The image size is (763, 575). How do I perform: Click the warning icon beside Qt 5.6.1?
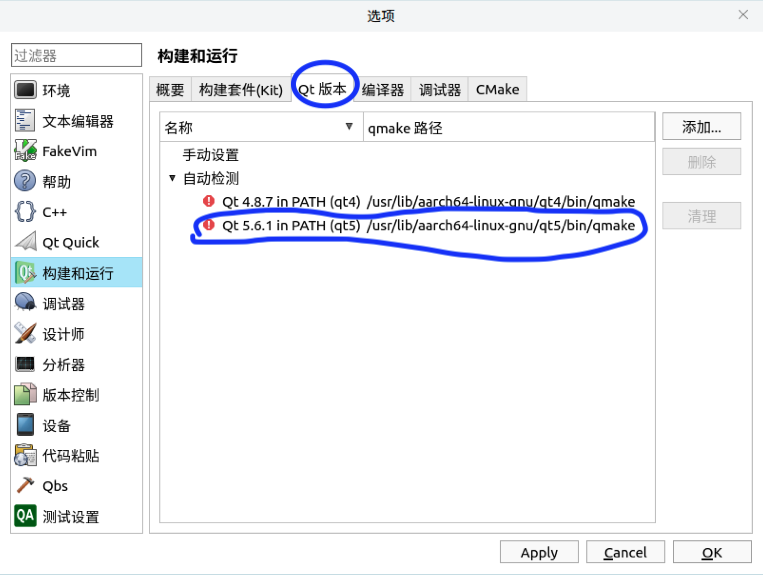209,225
